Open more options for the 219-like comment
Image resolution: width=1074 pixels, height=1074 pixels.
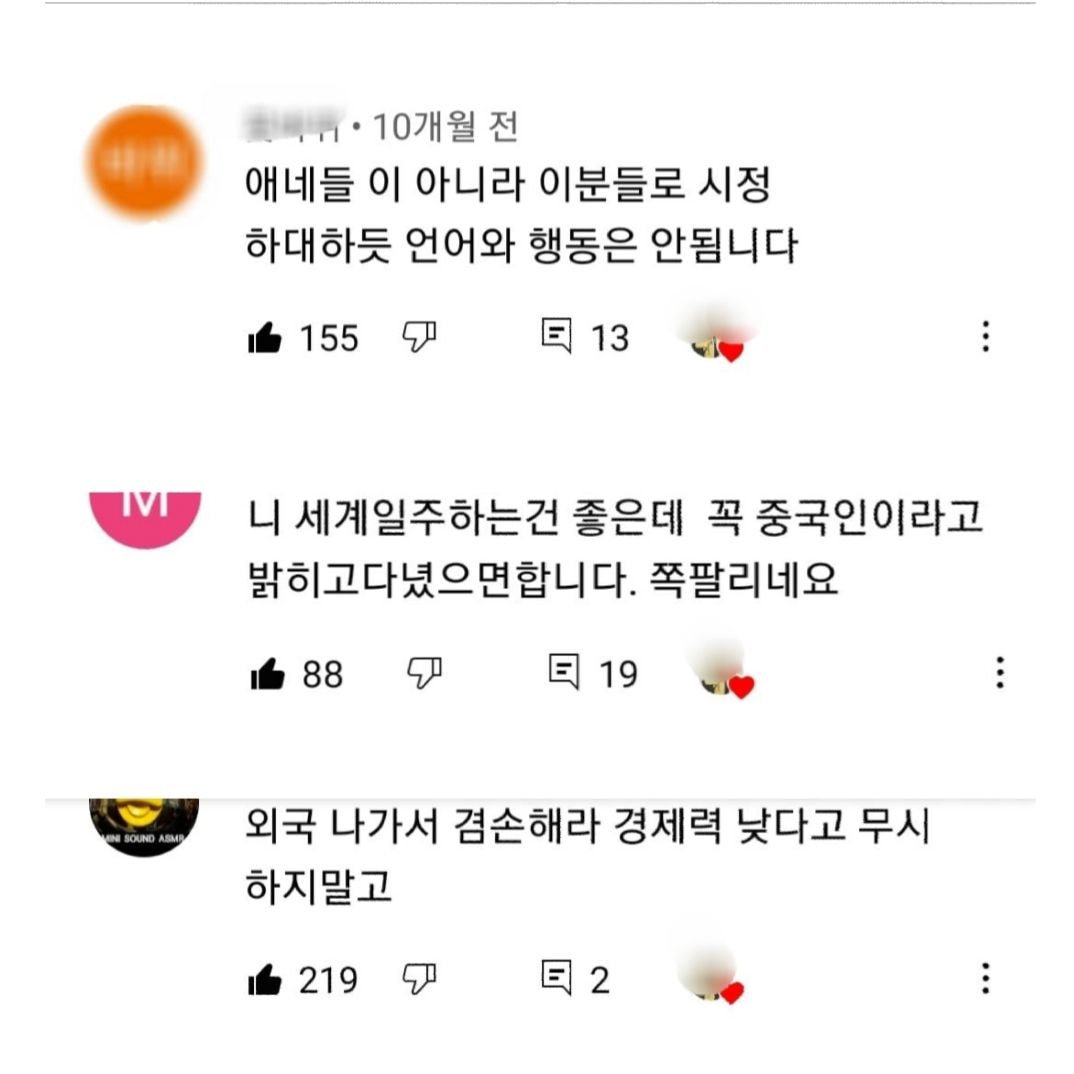(986, 978)
